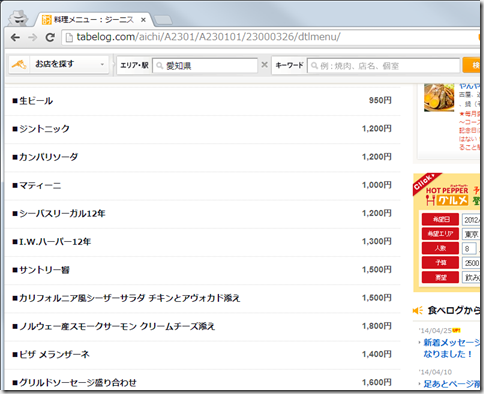Reload the page with refresh icon
Screen dimensions: 484x394
coord(50,37)
